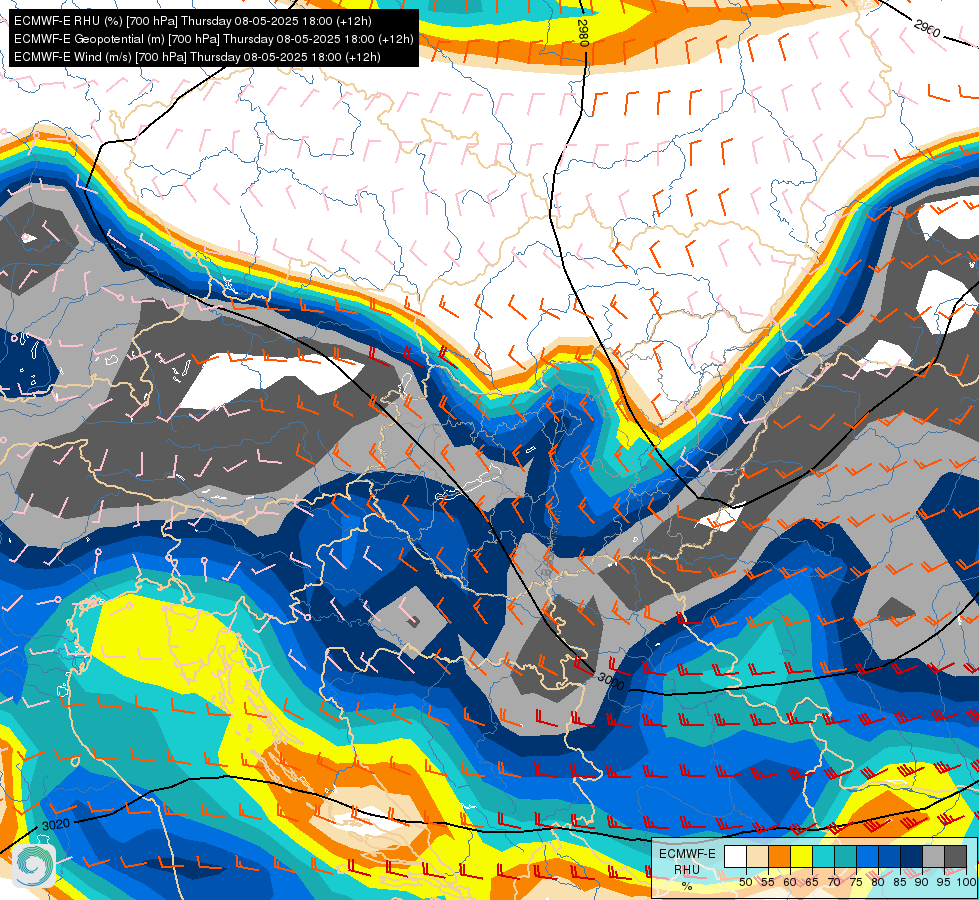Click the legend value 90
979x900 pixels.
point(922,882)
